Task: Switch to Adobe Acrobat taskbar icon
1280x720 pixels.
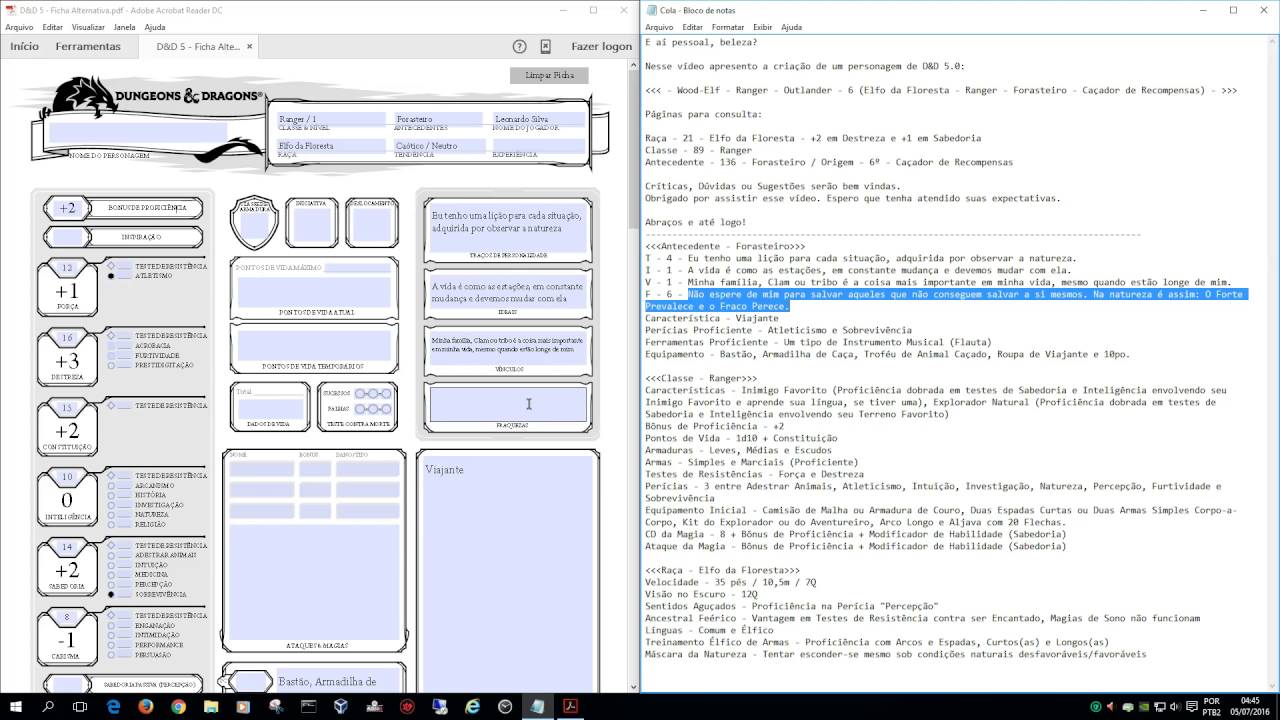Action: tap(570, 706)
